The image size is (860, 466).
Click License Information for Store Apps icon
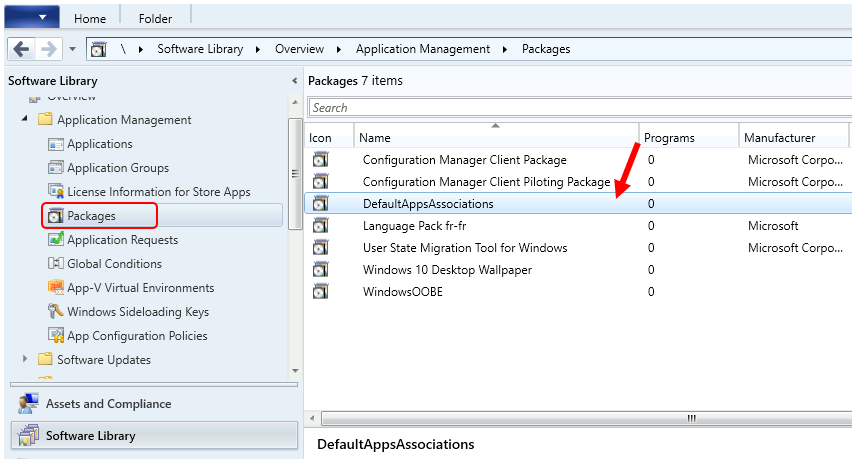pyautogui.click(x=55, y=191)
